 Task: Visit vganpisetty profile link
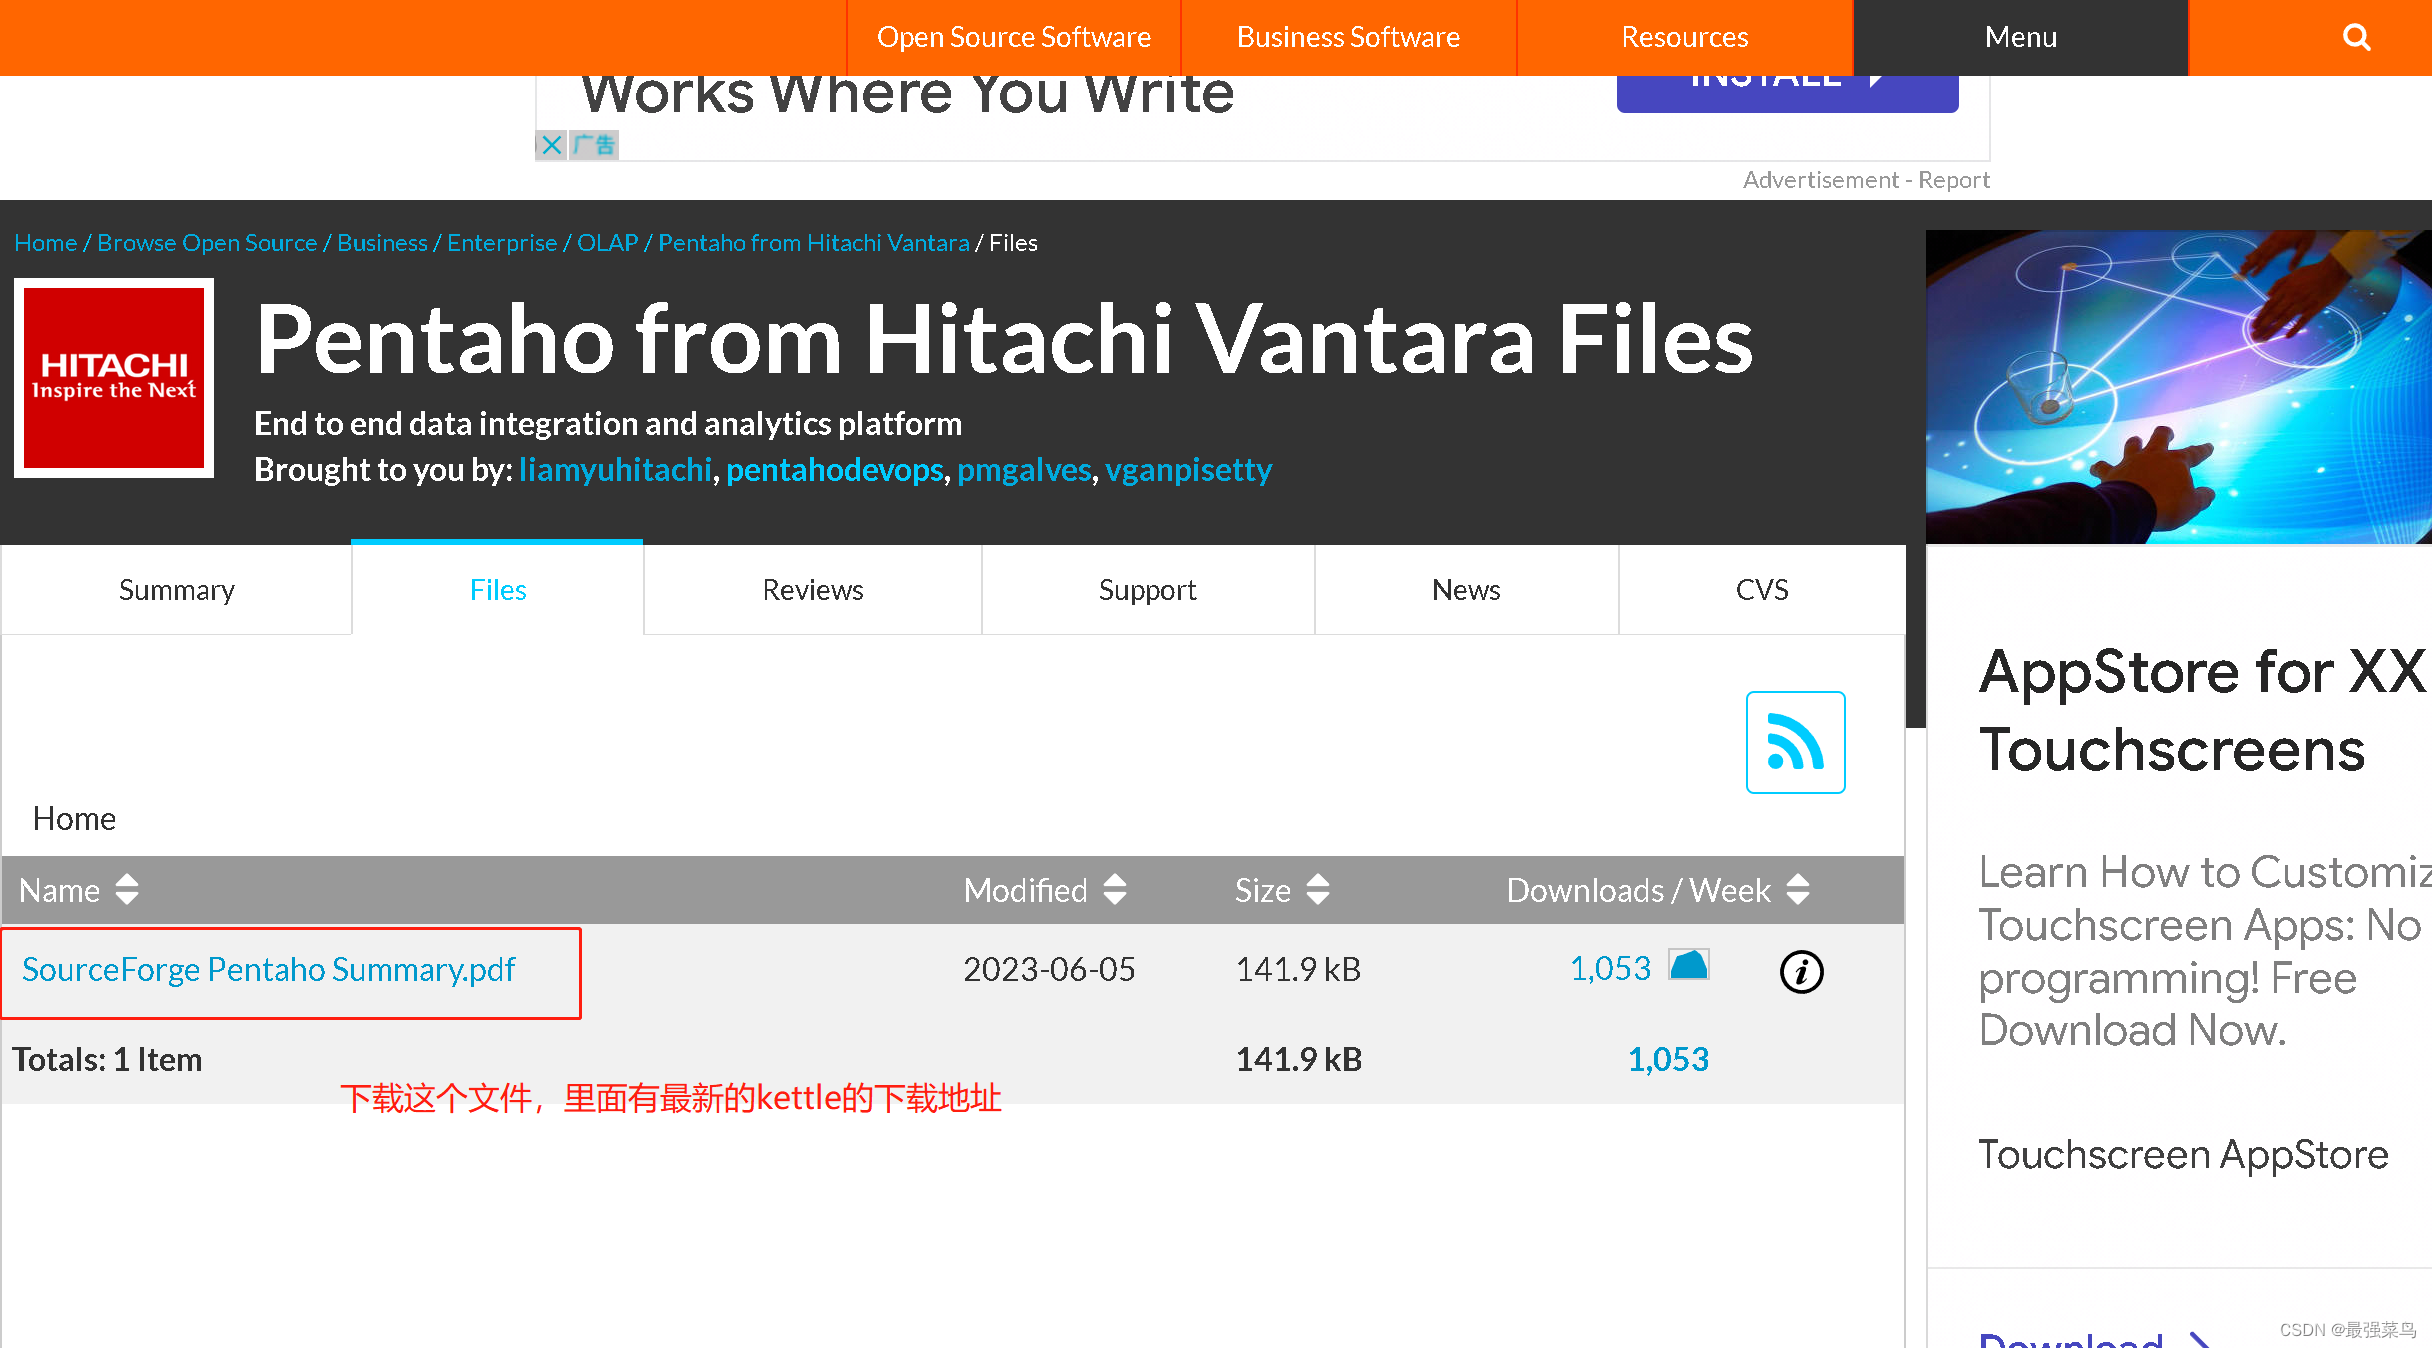[x=1189, y=470]
